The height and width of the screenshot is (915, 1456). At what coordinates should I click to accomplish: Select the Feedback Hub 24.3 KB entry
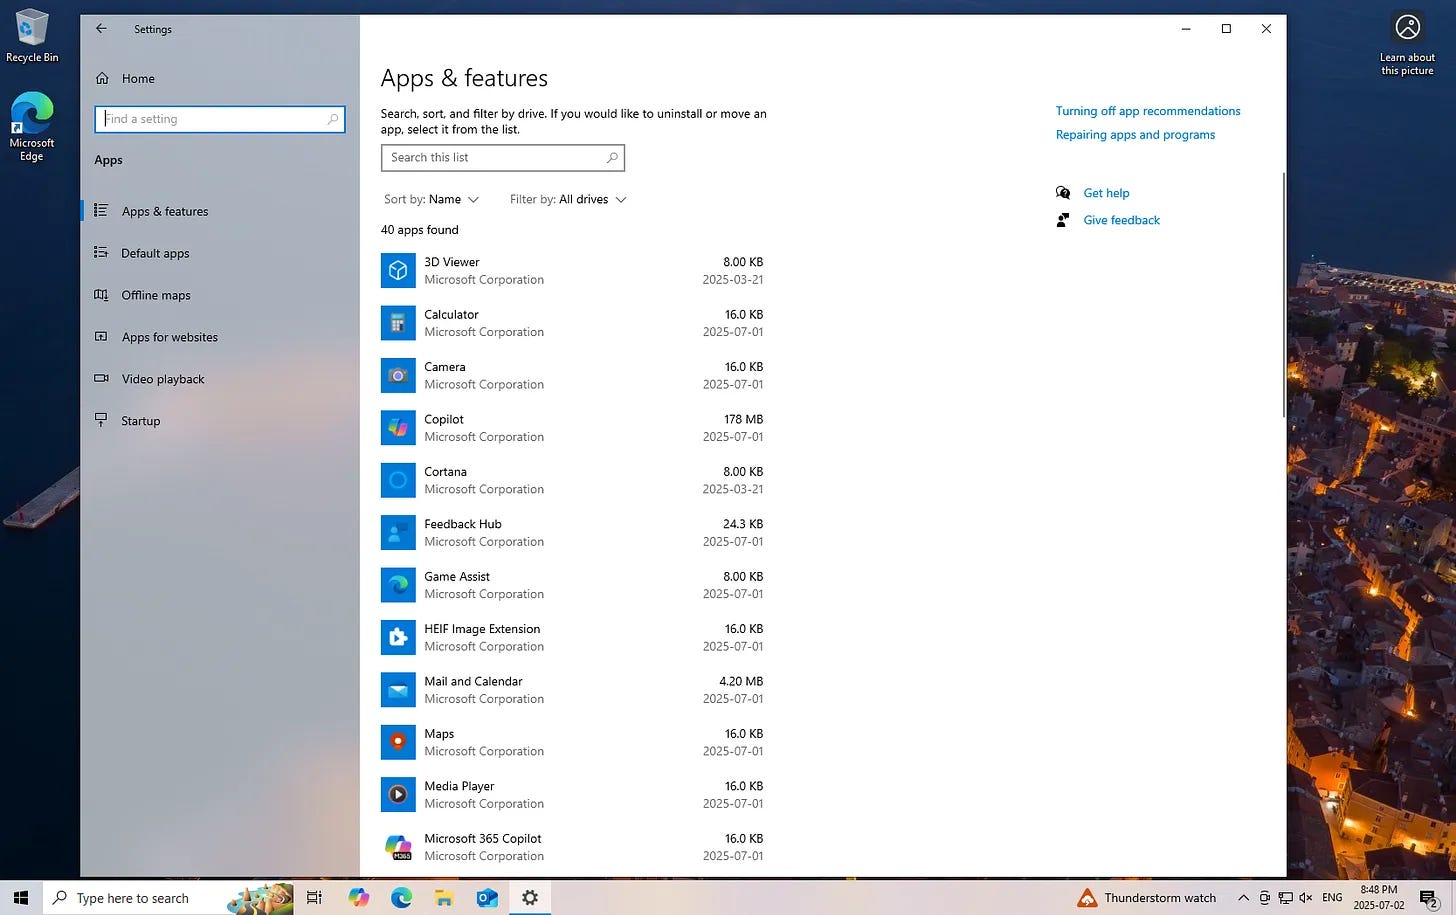(742, 524)
